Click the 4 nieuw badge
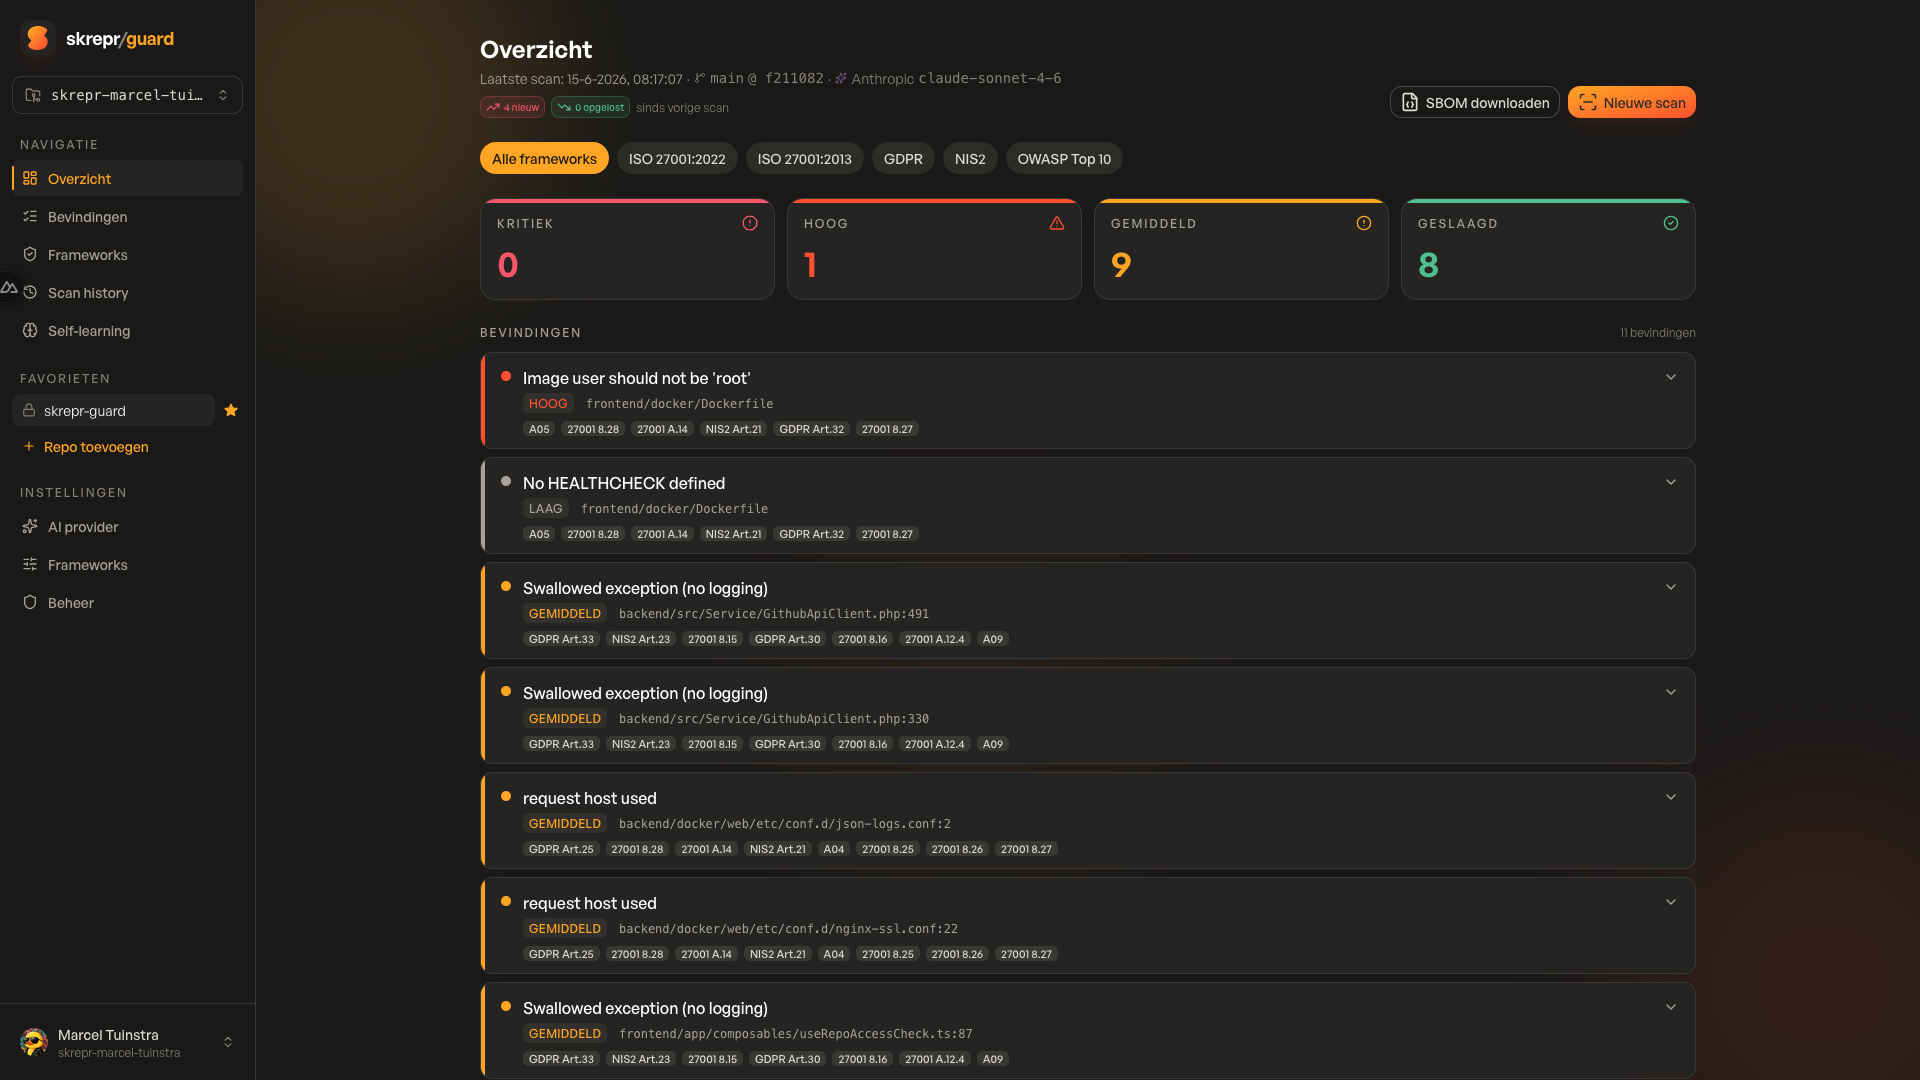The image size is (1920, 1080). click(x=512, y=107)
